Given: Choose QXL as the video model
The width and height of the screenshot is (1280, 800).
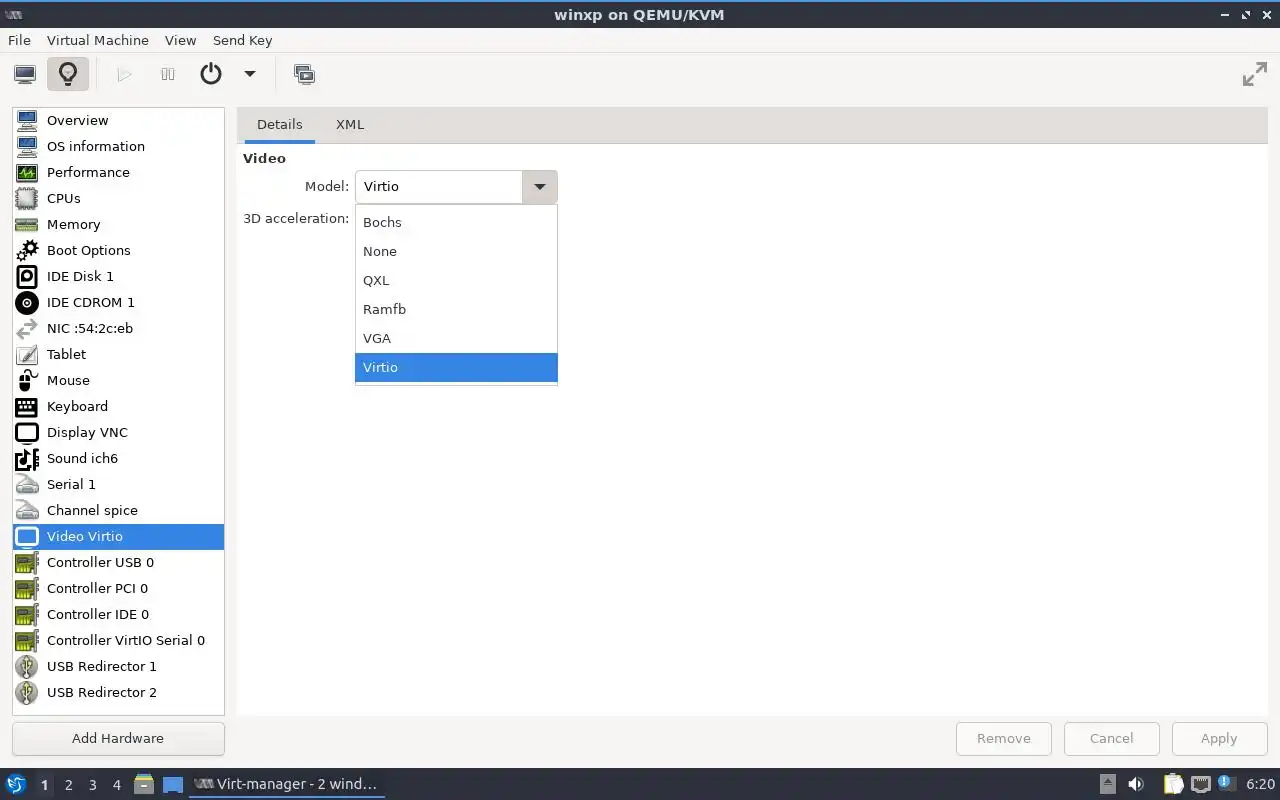Looking at the screenshot, I should point(456,280).
